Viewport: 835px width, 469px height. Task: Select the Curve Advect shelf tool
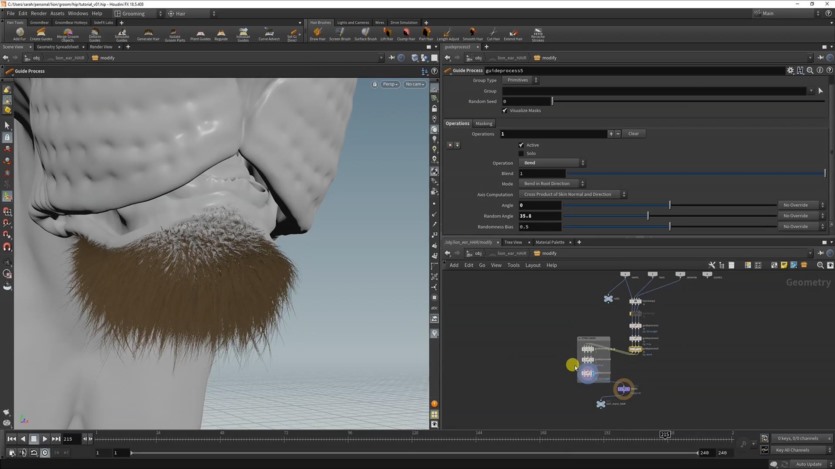(x=269, y=34)
